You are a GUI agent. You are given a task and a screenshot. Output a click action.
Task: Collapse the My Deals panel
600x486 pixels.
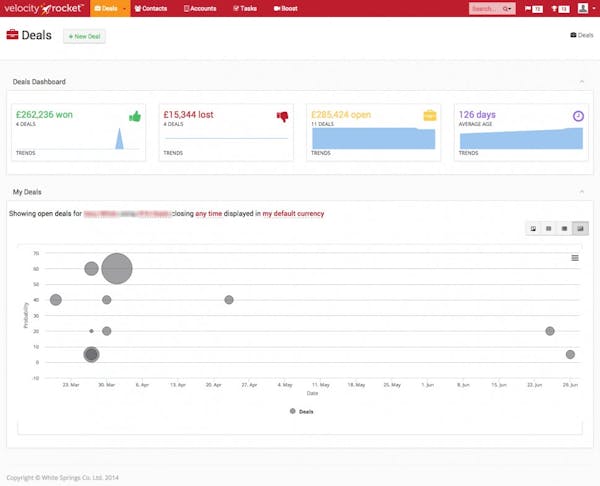point(582,192)
